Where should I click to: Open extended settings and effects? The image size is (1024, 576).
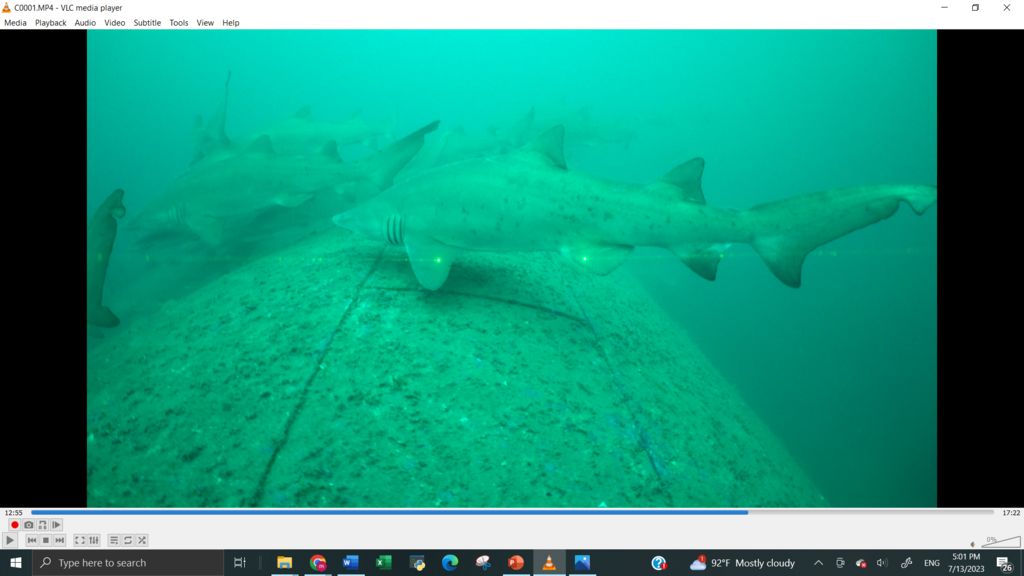pyautogui.click(x=94, y=540)
